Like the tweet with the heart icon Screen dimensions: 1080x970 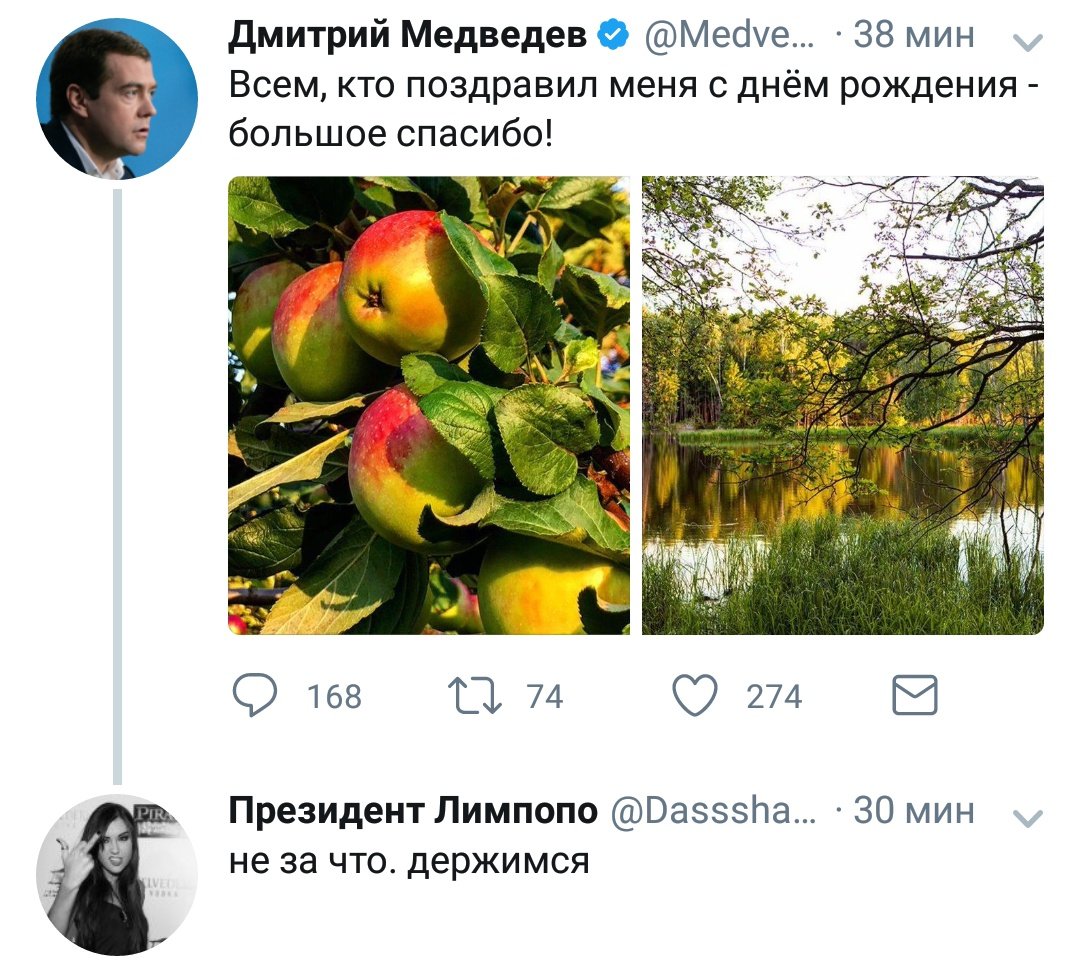pos(696,695)
